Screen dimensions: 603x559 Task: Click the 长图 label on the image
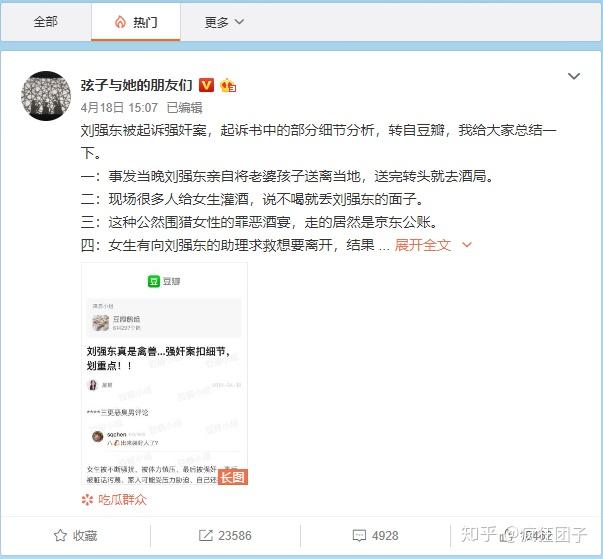click(233, 477)
